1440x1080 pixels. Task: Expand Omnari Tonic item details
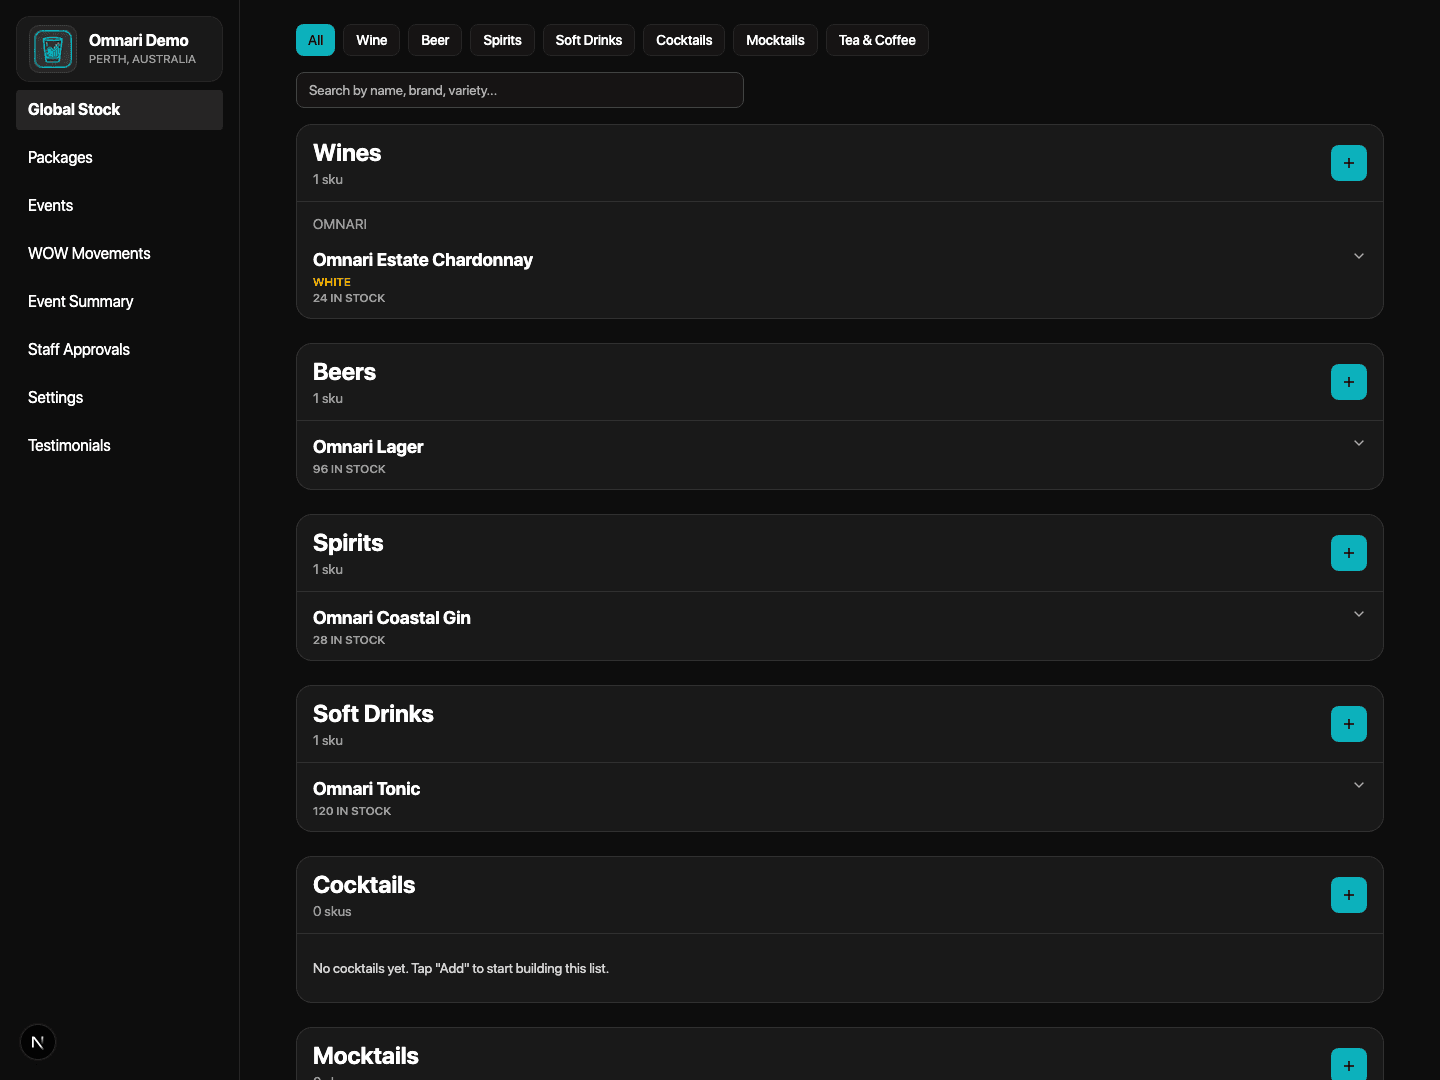click(x=1358, y=785)
